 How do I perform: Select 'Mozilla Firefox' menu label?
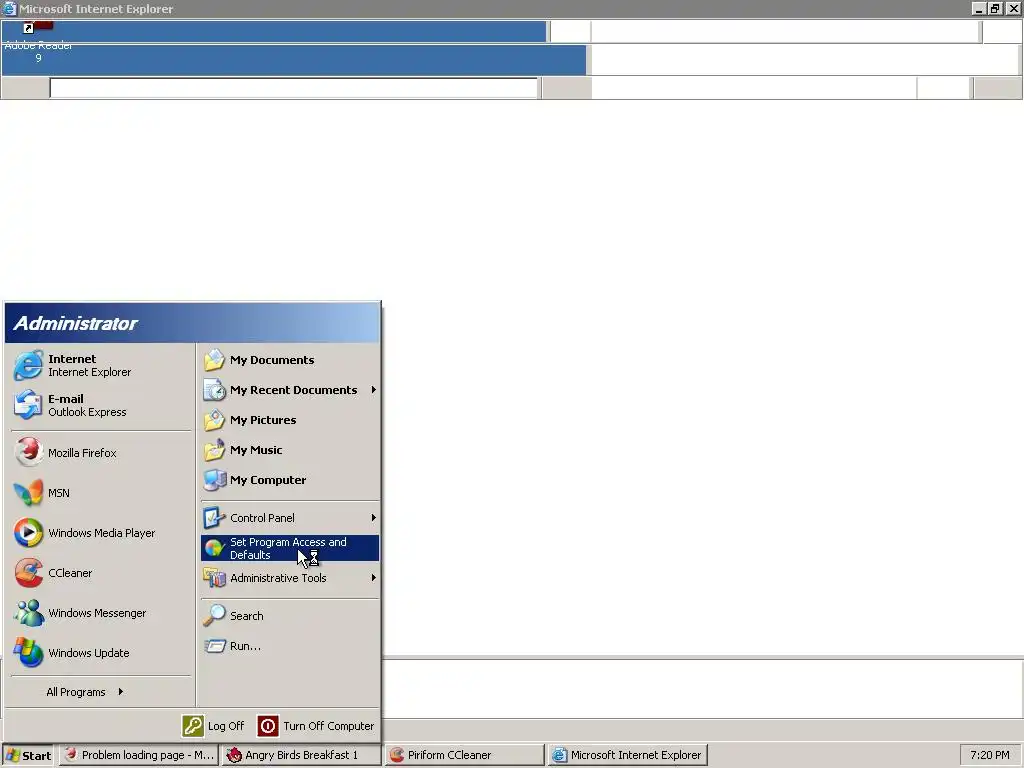(x=82, y=453)
